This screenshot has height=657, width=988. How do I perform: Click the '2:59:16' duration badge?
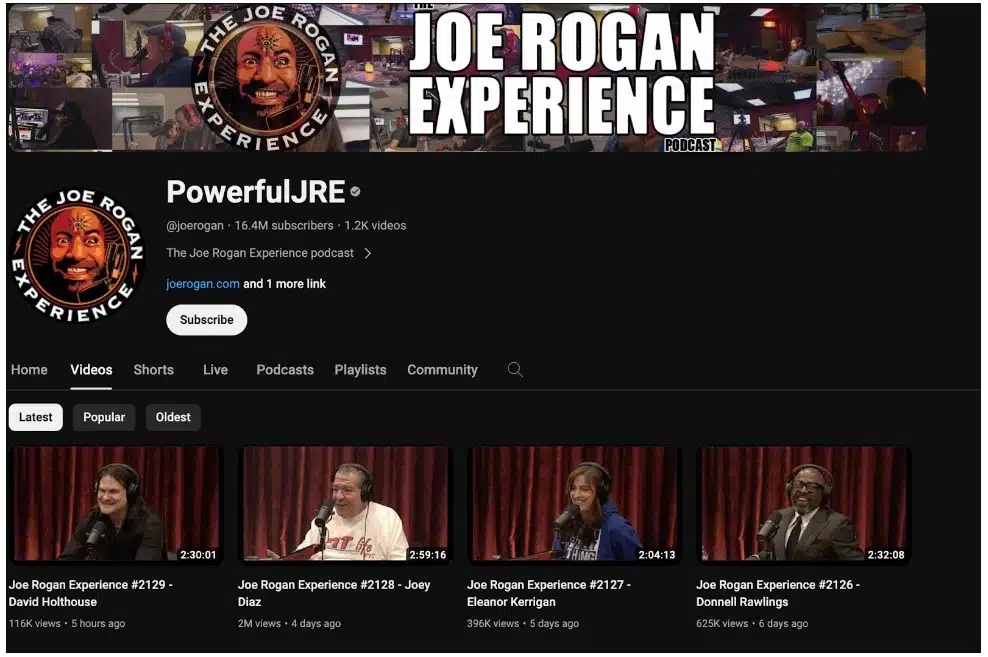coord(427,555)
